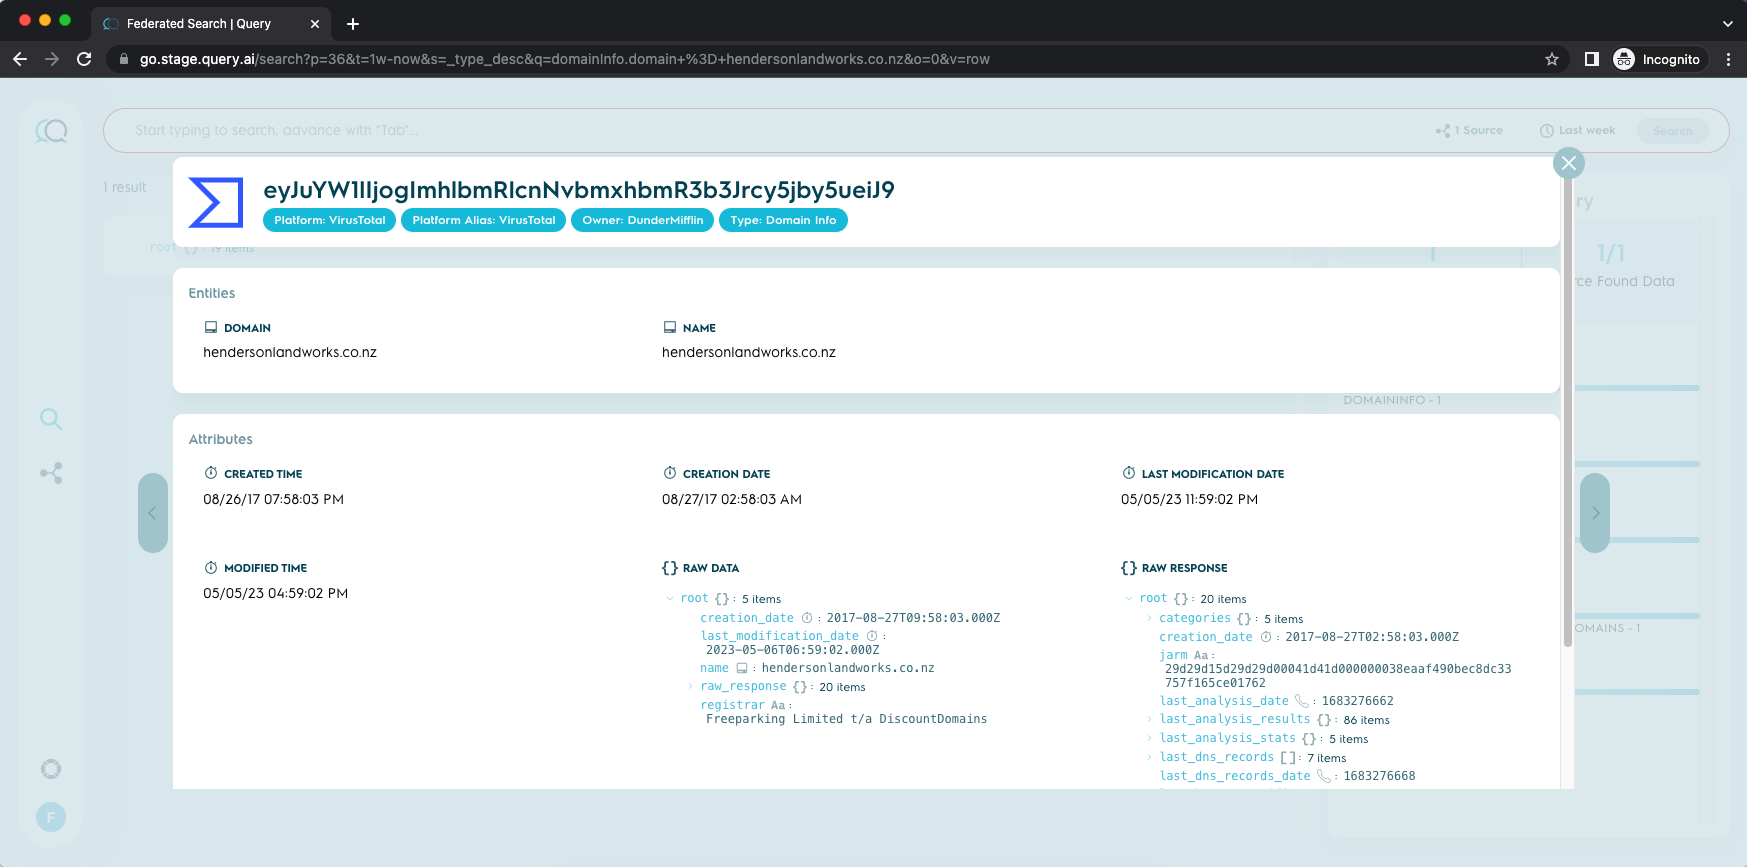Click the blue sigma platform logo

216,203
